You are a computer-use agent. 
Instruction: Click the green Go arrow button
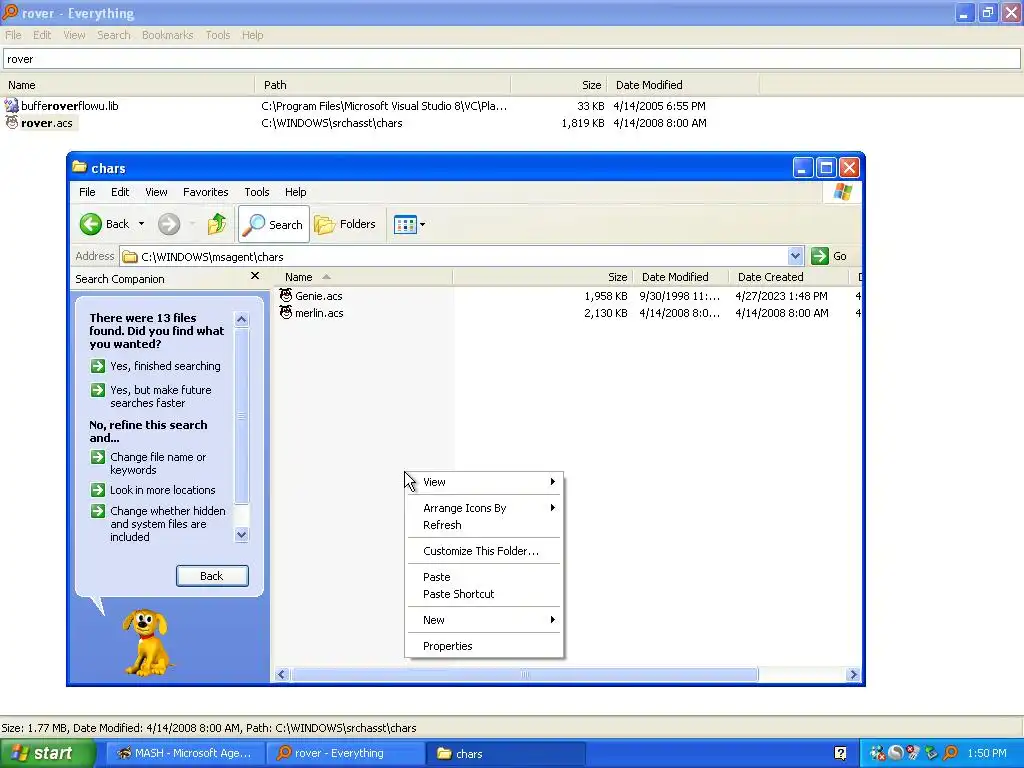tap(820, 256)
